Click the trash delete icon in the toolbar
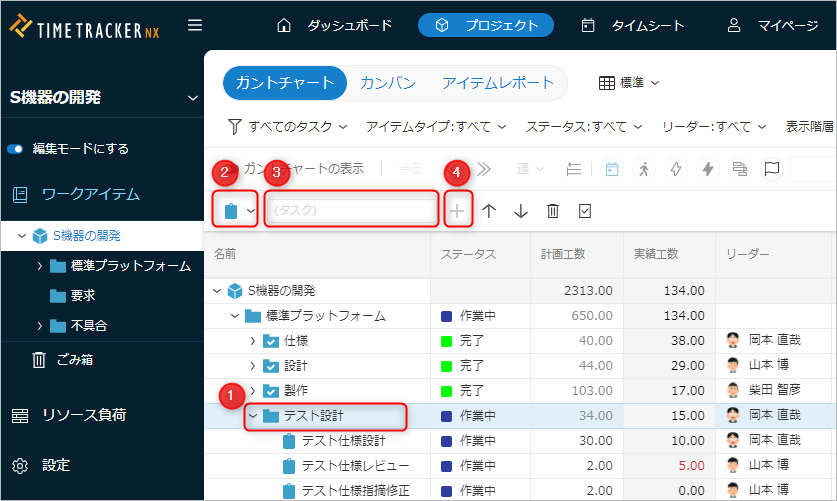 (553, 211)
